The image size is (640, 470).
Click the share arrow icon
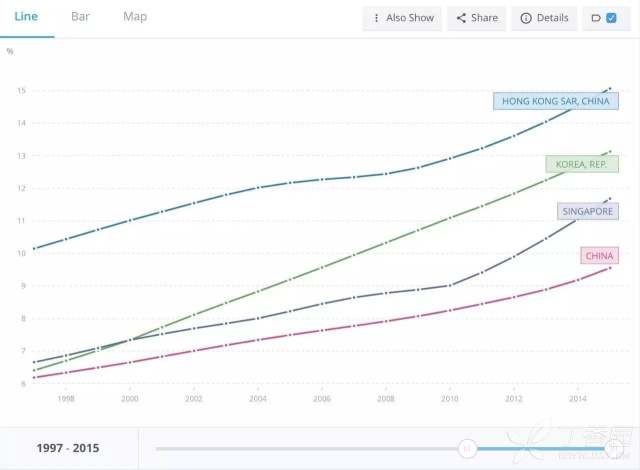click(x=461, y=18)
